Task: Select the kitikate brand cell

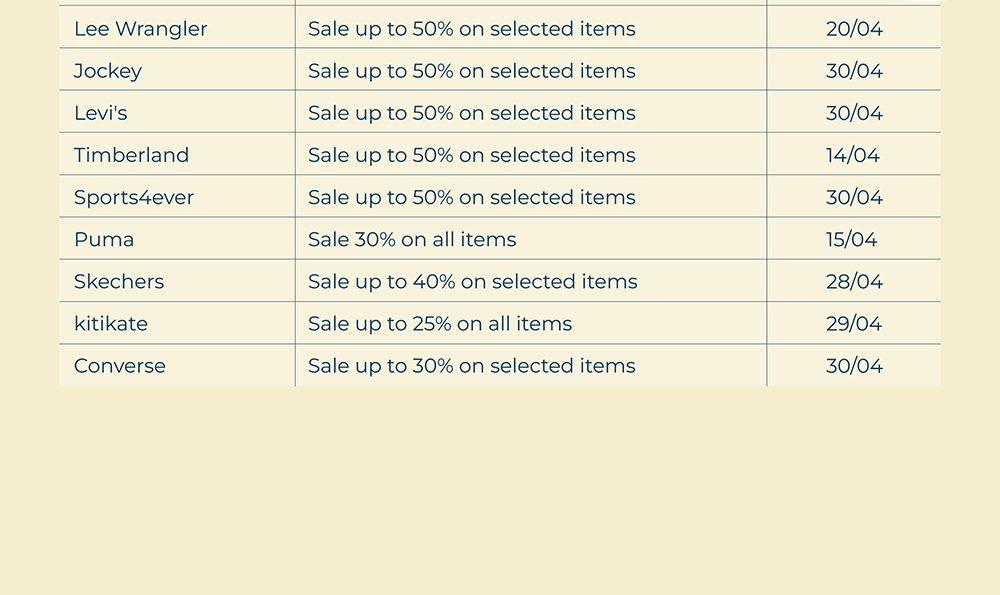Action: point(111,324)
